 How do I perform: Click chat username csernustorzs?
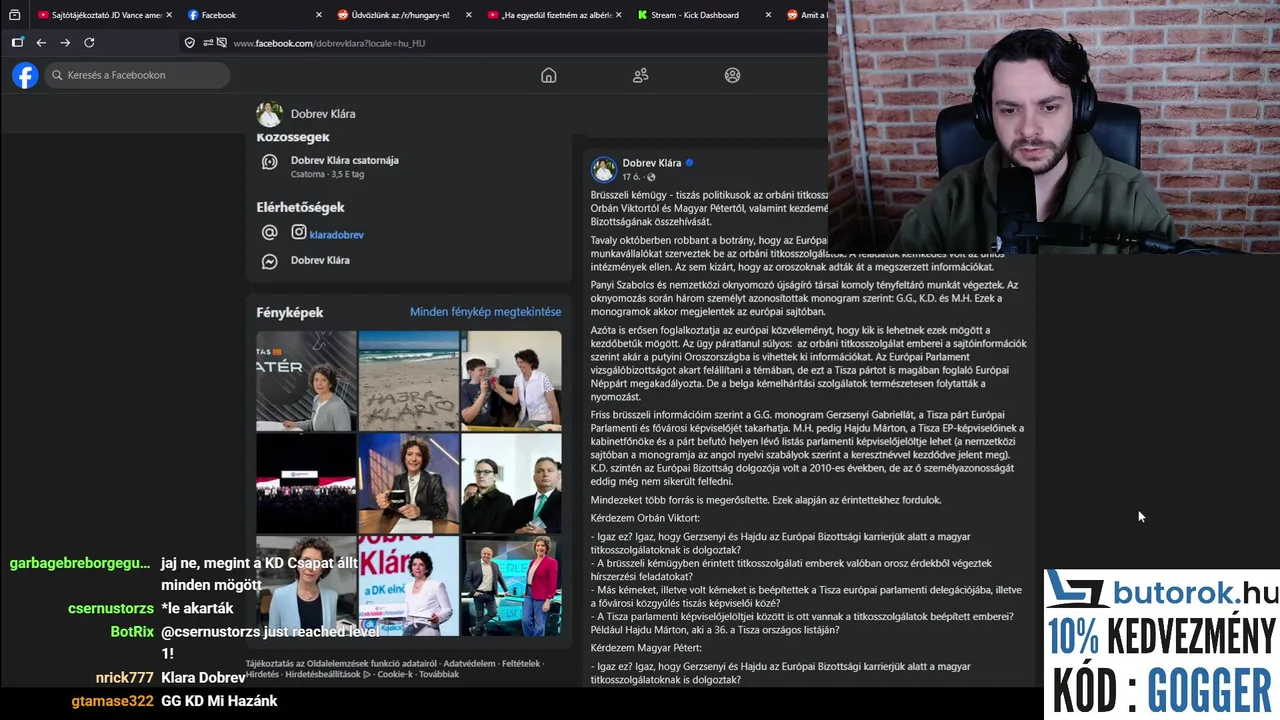[x=111, y=608]
